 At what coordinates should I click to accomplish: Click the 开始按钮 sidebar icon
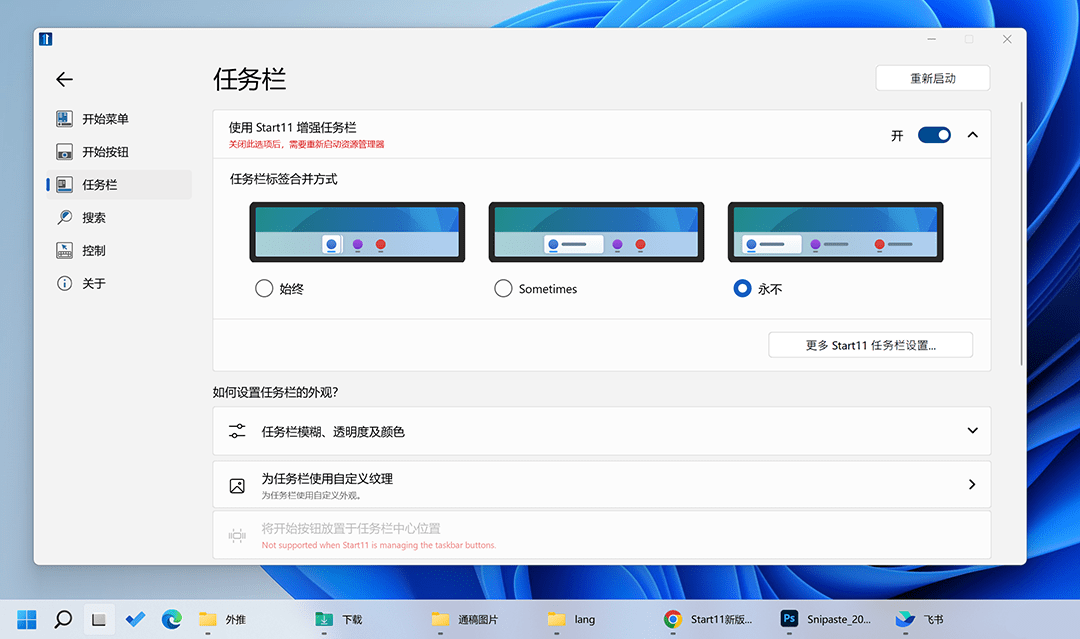click(64, 152)
